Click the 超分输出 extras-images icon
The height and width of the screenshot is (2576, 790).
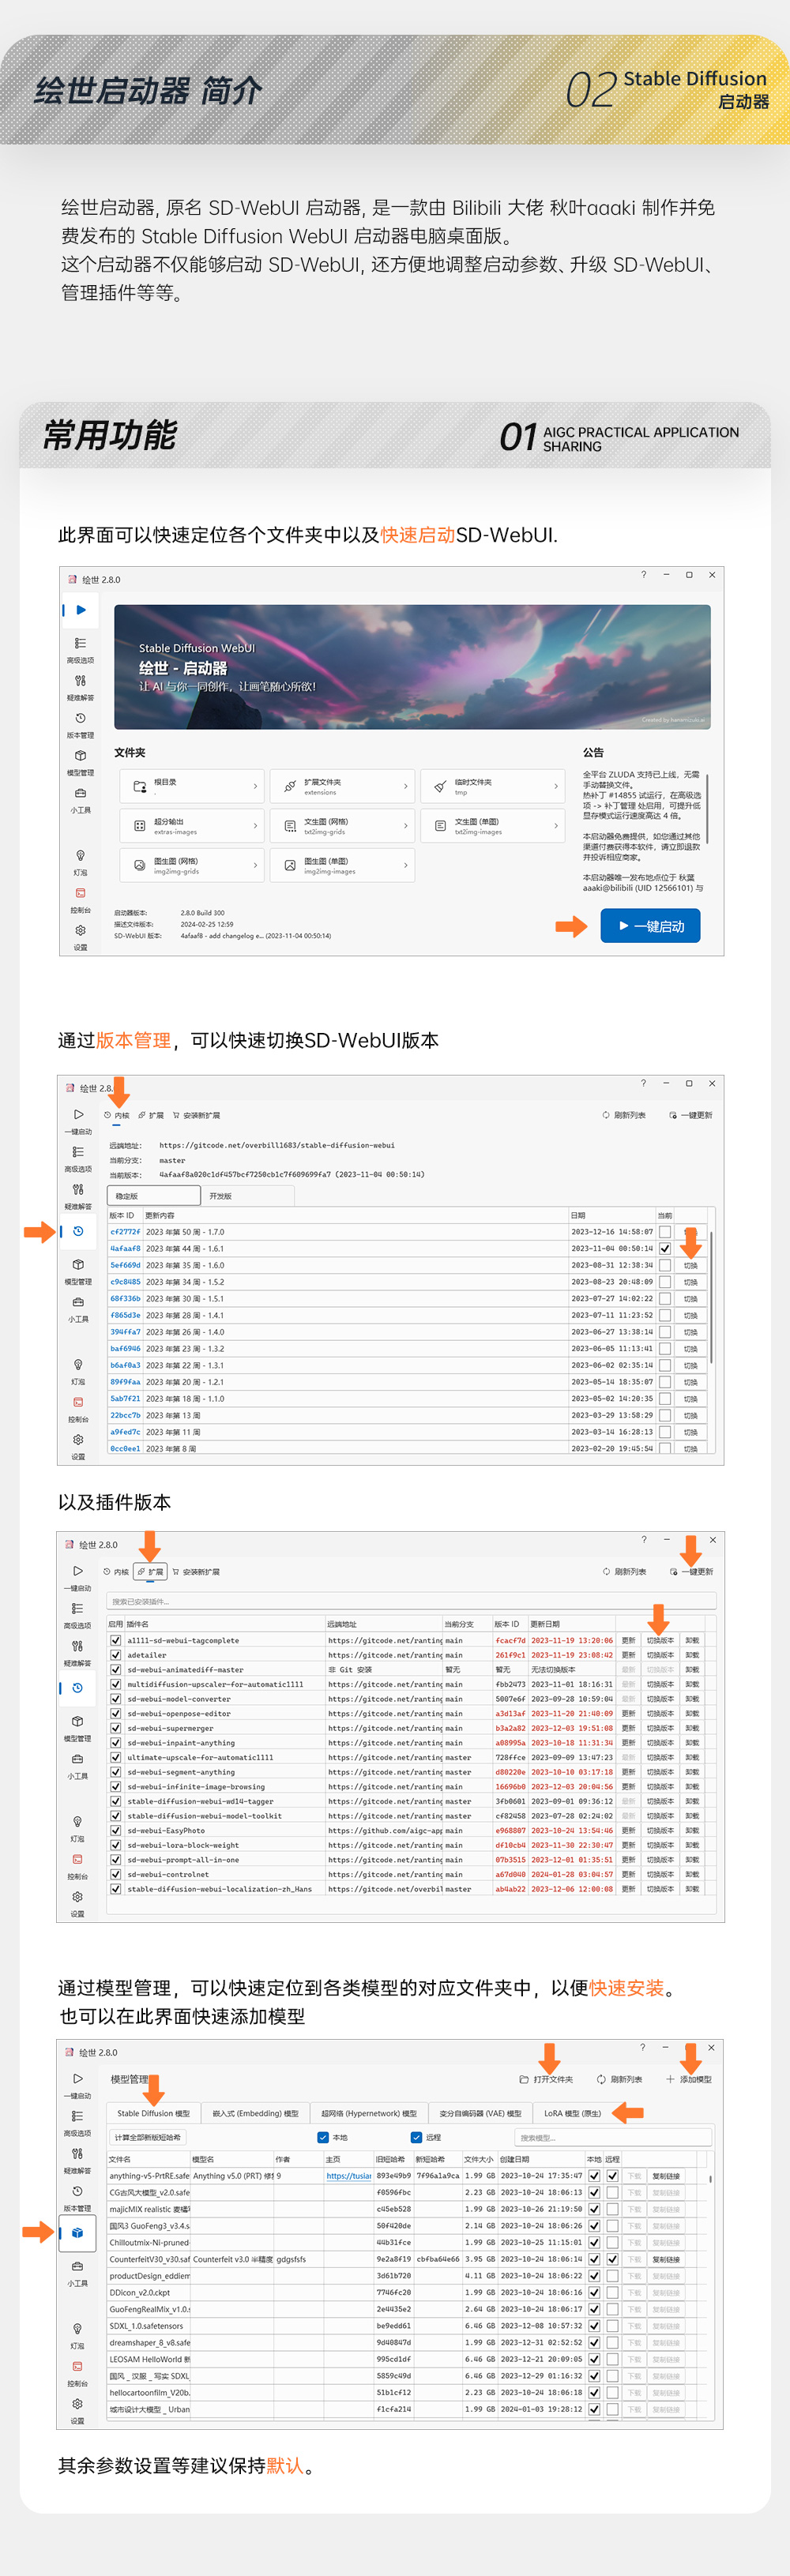point(140,826)
